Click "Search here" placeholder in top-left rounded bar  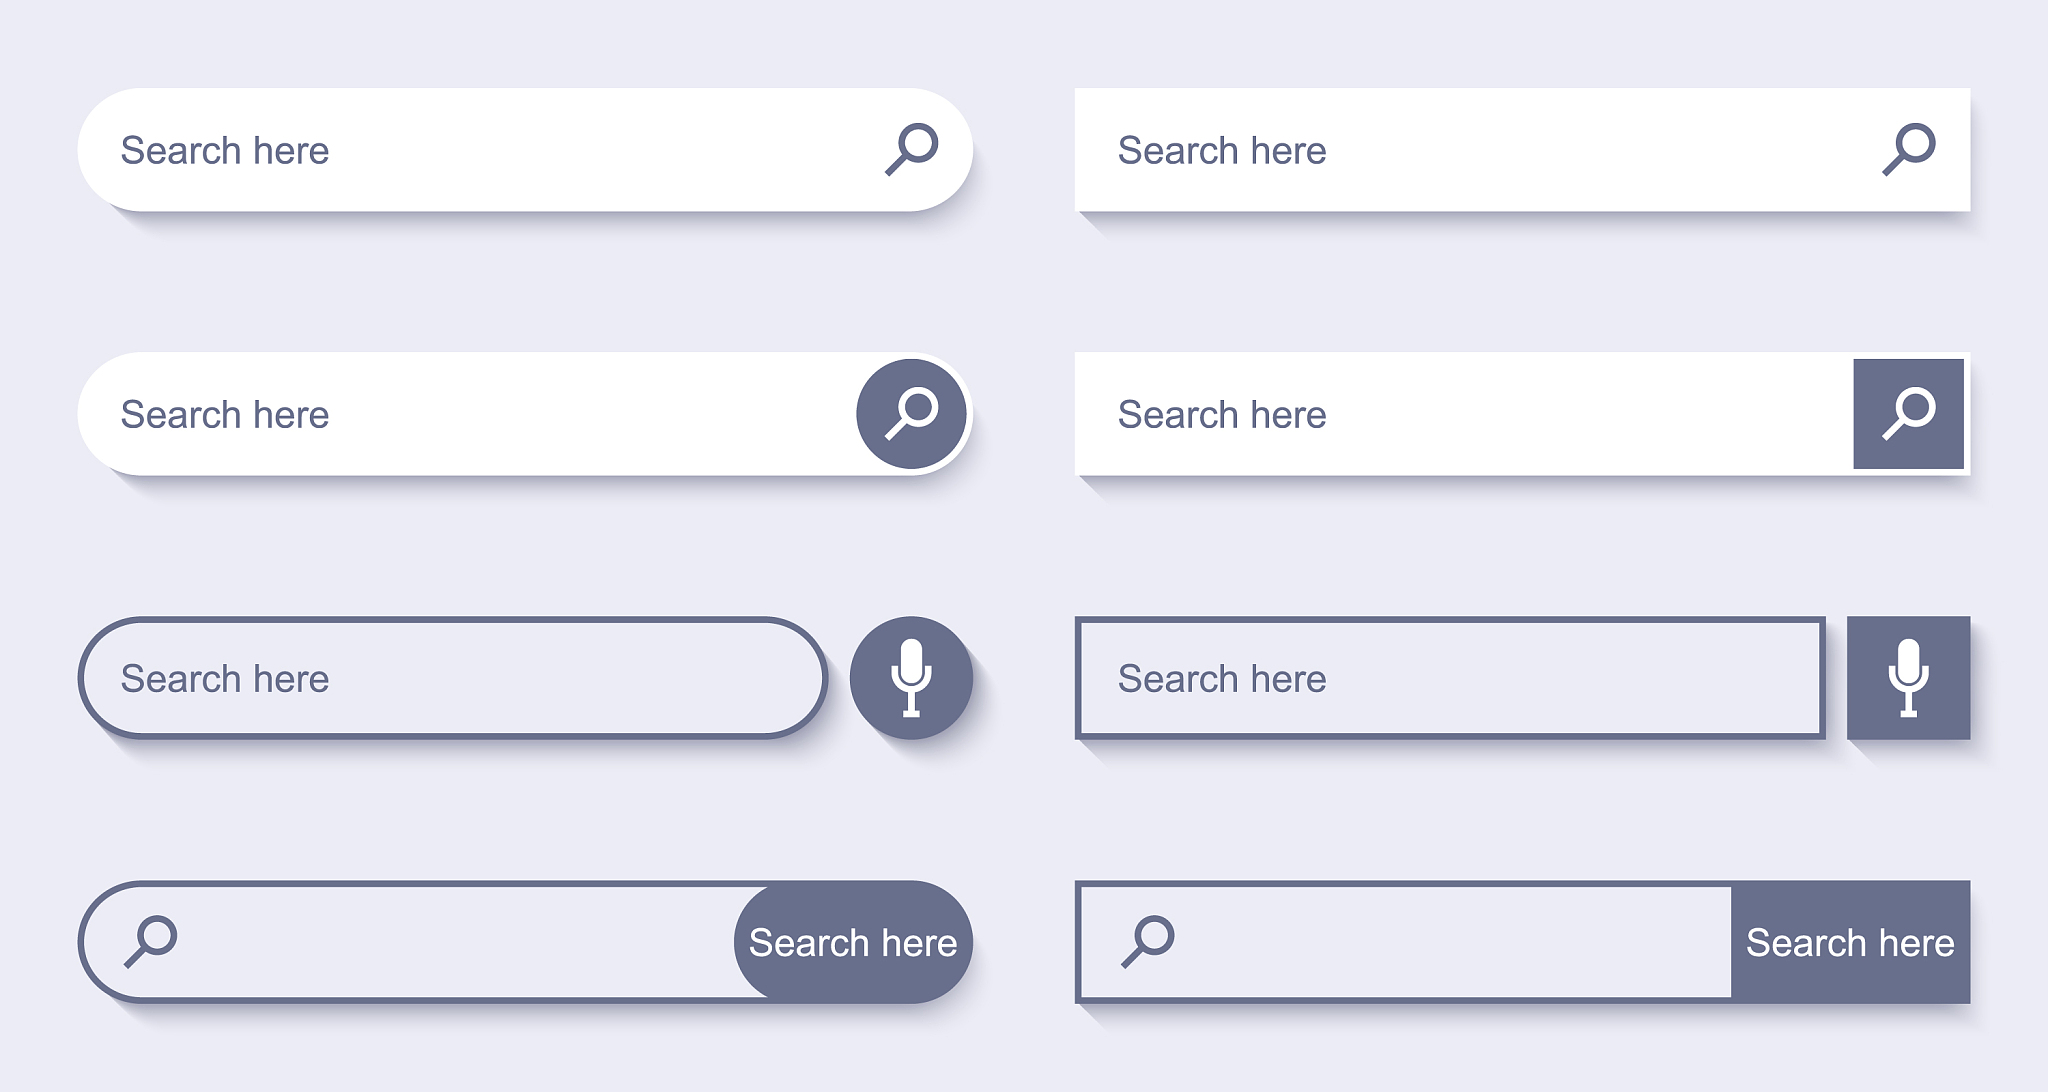225,151
